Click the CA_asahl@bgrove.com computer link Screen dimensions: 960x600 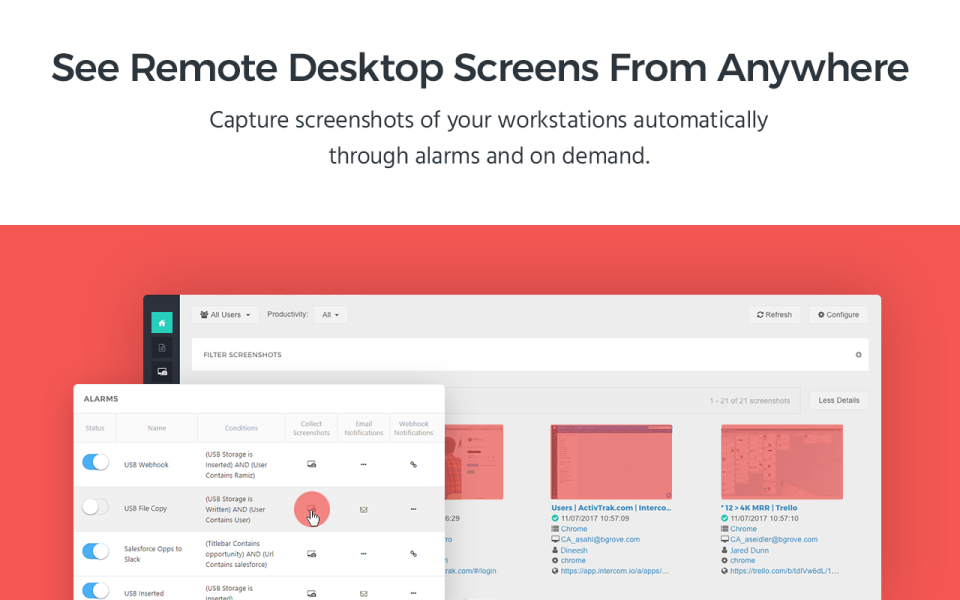pyautogui.click(x=600, y=540)
